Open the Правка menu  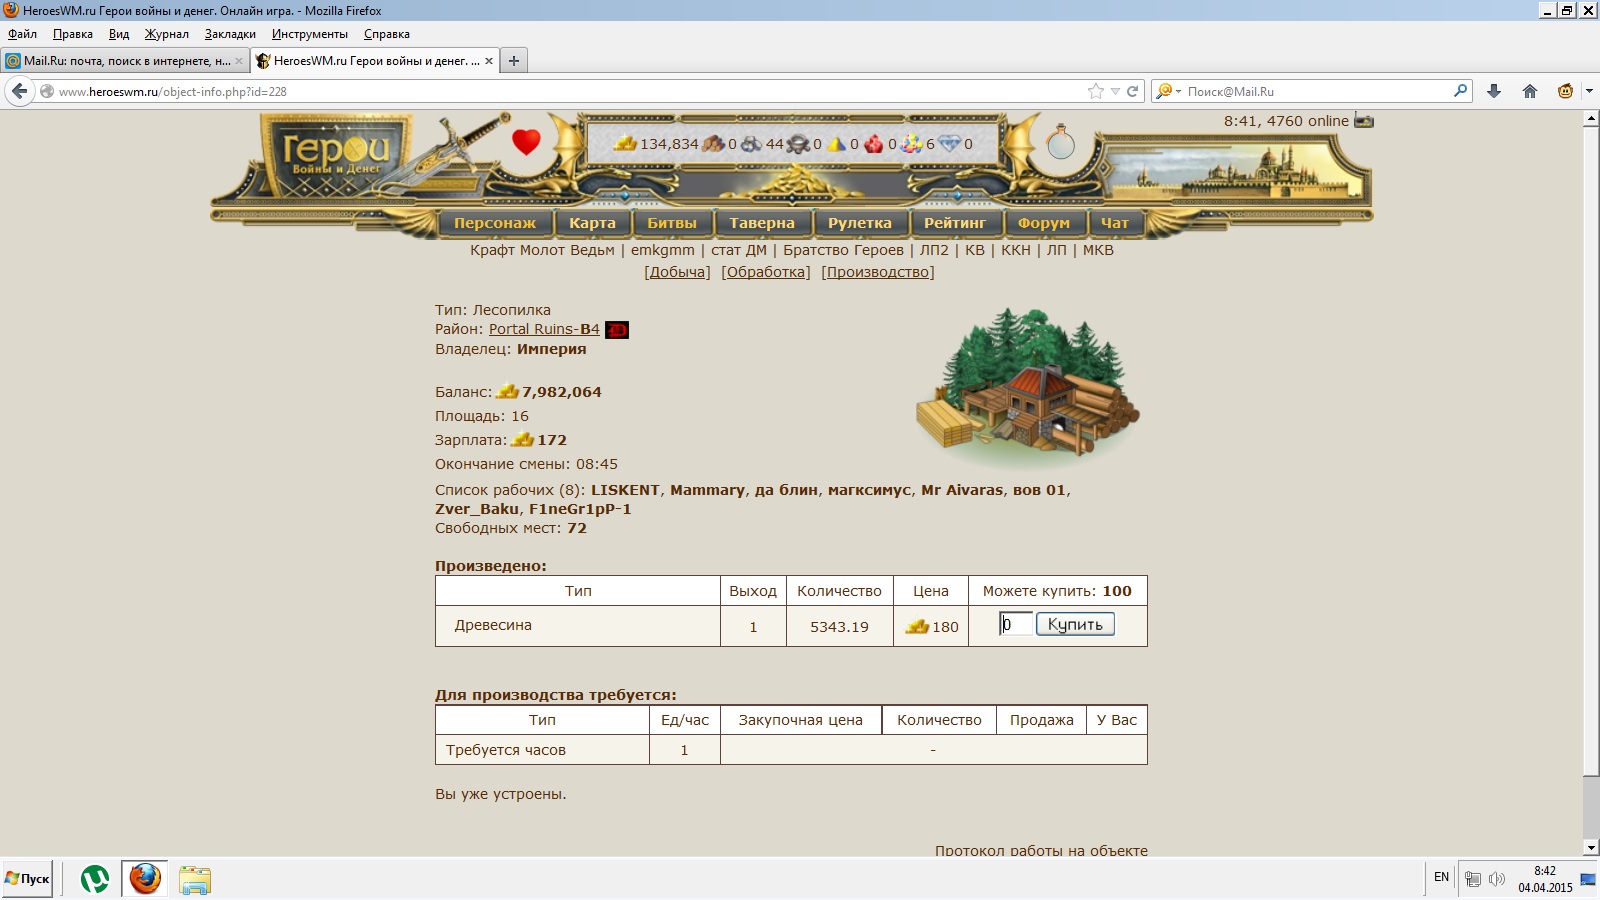73,34
